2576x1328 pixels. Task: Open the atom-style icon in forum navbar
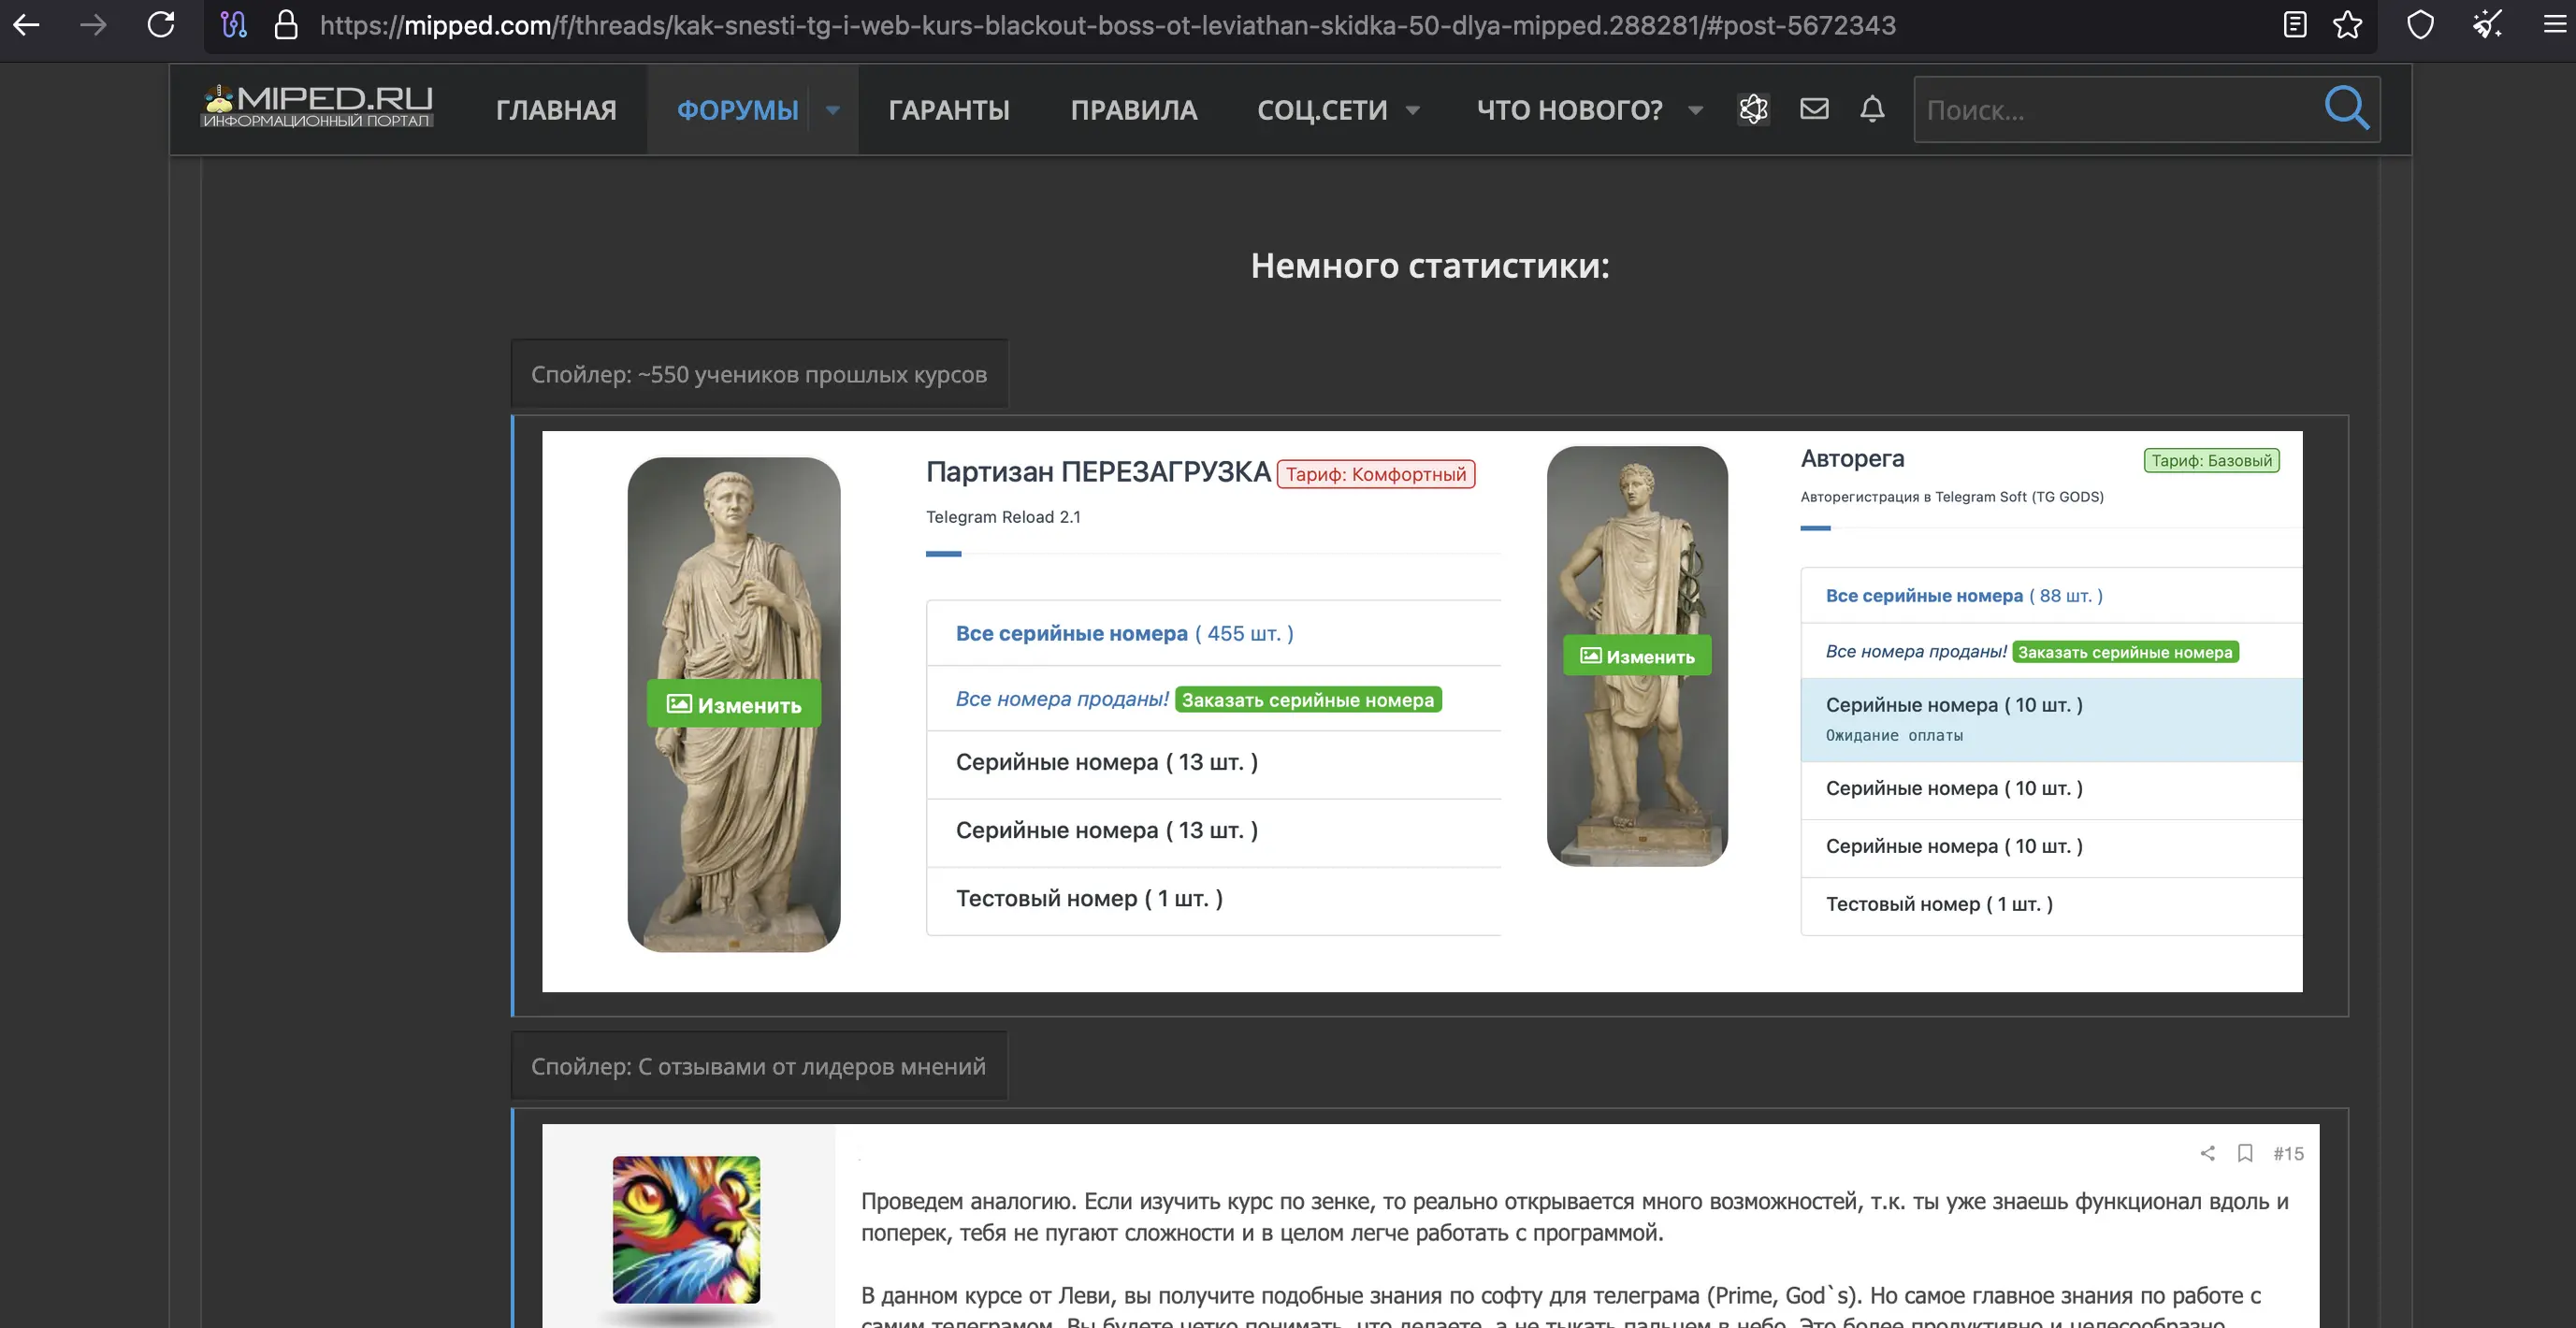(1753, 109)
